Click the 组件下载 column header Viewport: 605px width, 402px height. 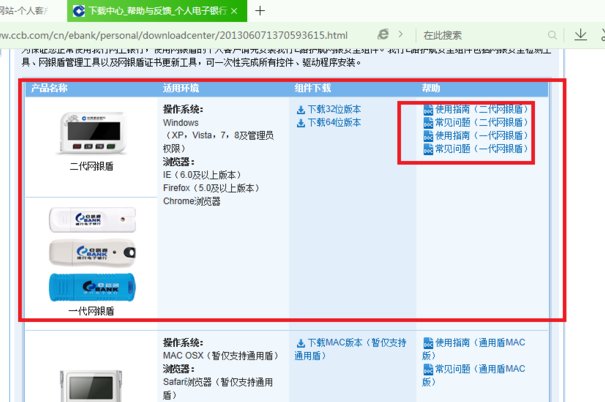(313, 88)
